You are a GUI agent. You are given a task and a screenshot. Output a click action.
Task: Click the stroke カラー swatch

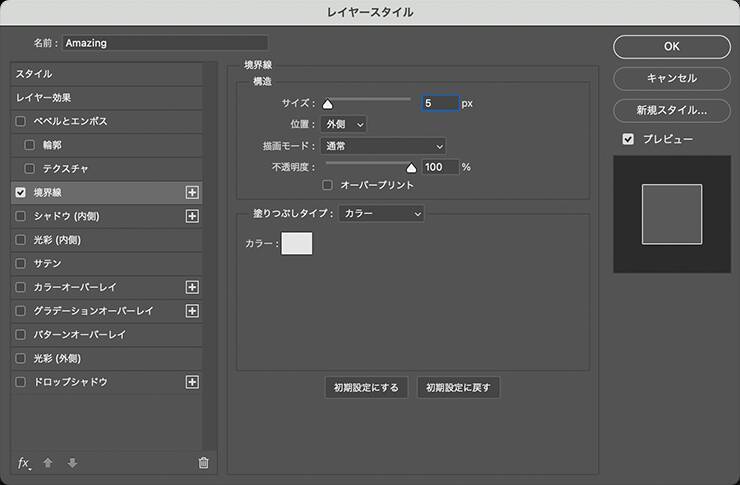pos(297,243)
